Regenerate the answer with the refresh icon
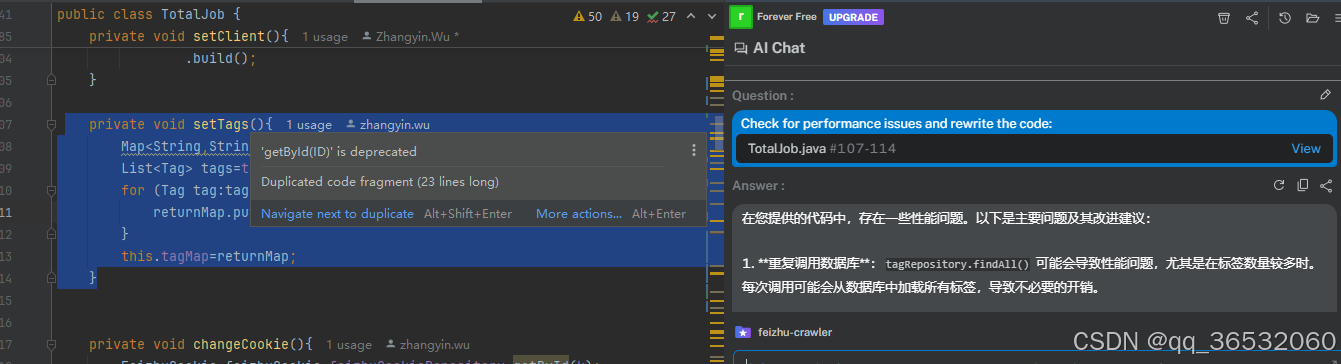Image resolution: width=1341 pixels, height=364 pixels. coord(1278,185)
